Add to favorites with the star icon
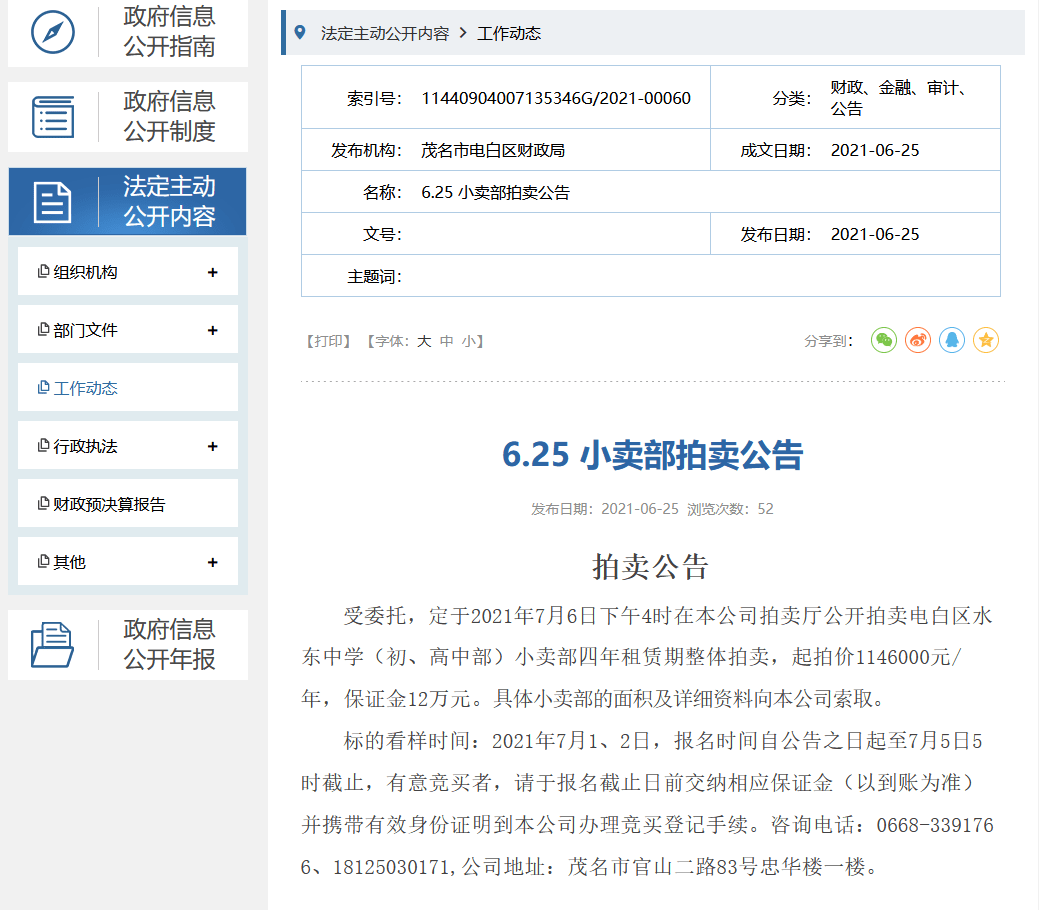1039x910 pixels. [986, 340]
